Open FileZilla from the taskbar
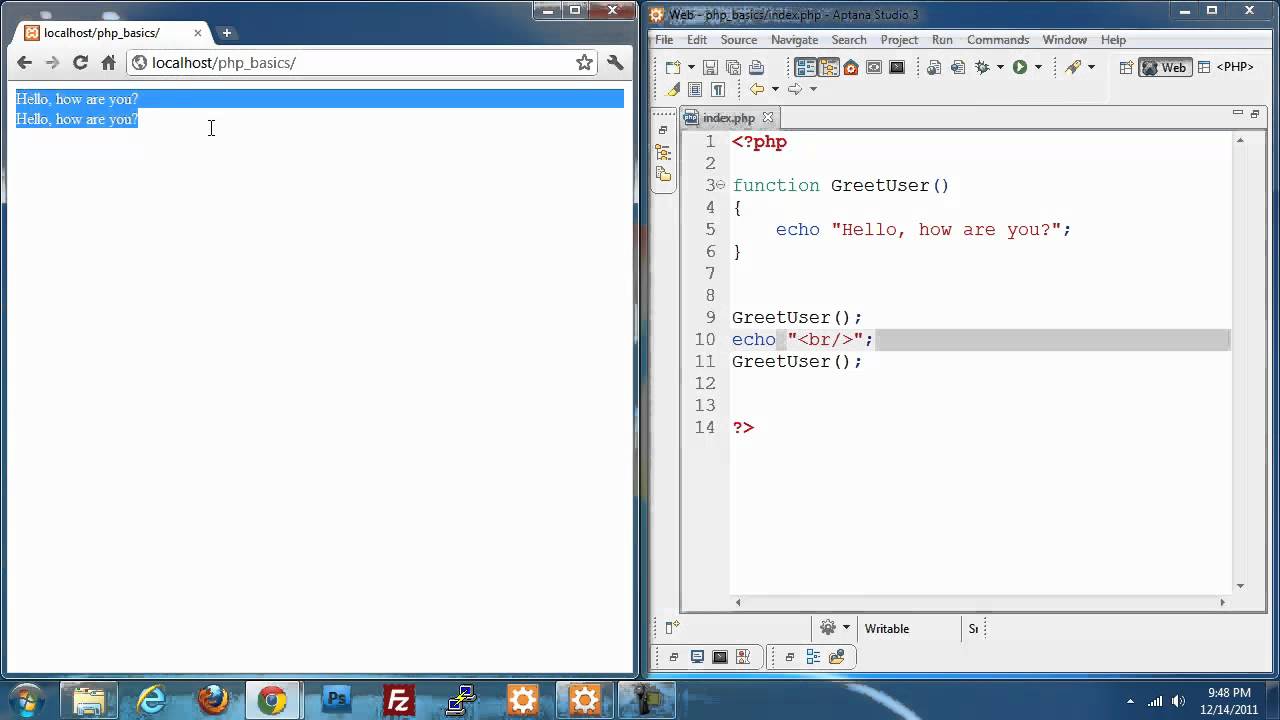 coord(398,699)
